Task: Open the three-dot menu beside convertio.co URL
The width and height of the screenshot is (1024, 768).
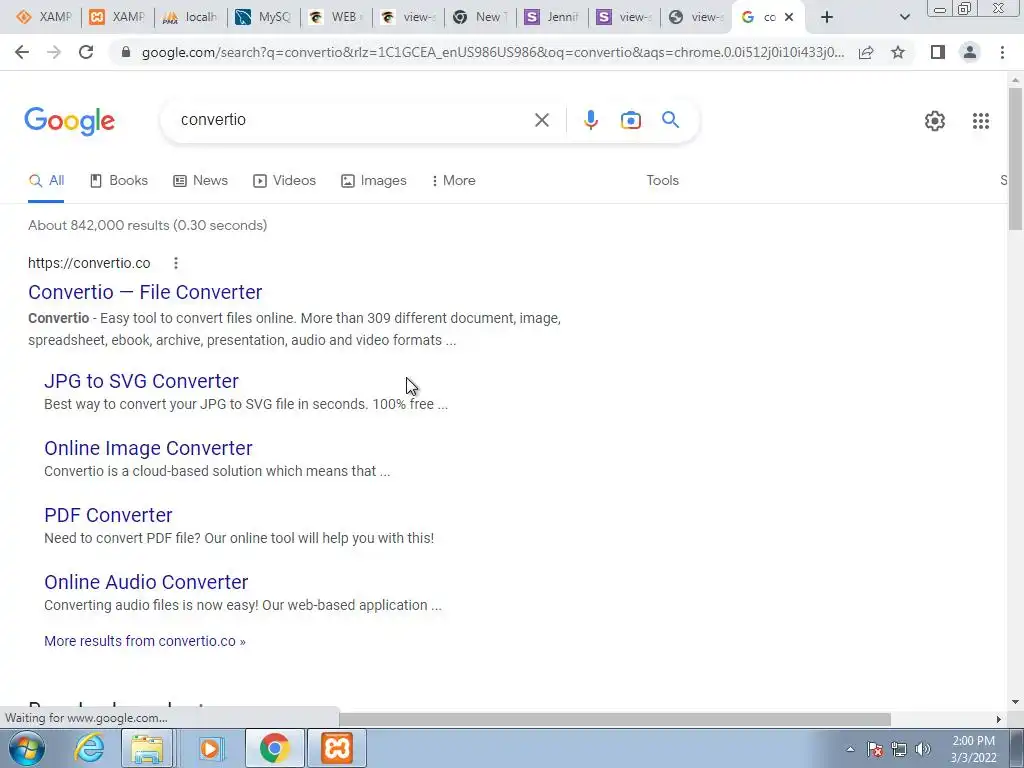Action: [176, 263]
